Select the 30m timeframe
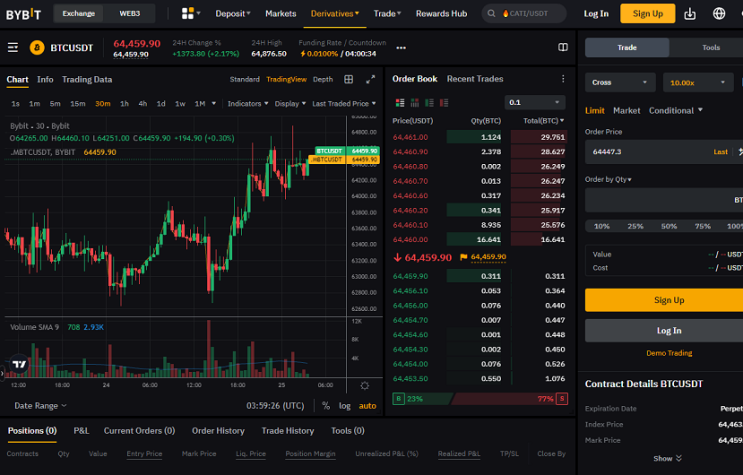The width and height of the screenshot is (743, 475). coord(102,103)
